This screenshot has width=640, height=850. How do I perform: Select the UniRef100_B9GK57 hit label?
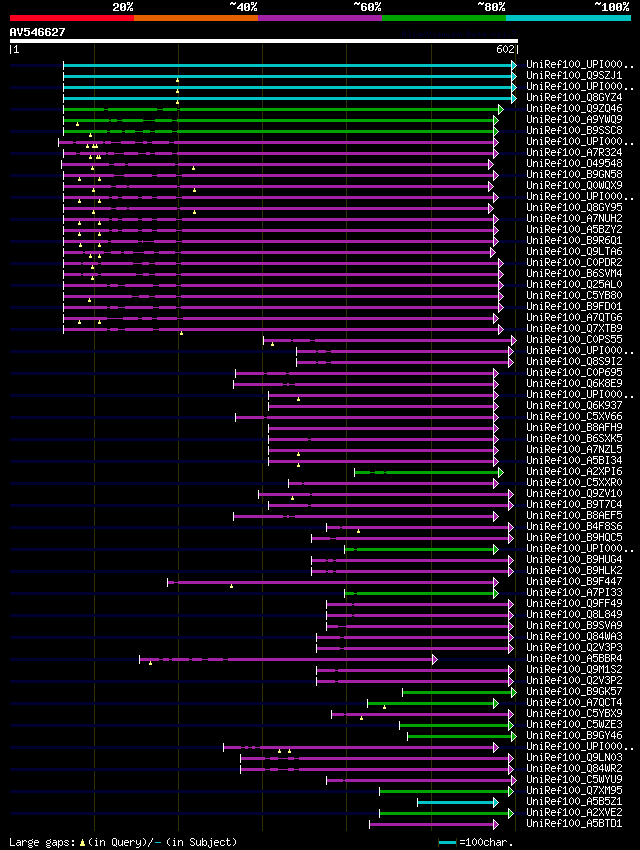[574, 692]
